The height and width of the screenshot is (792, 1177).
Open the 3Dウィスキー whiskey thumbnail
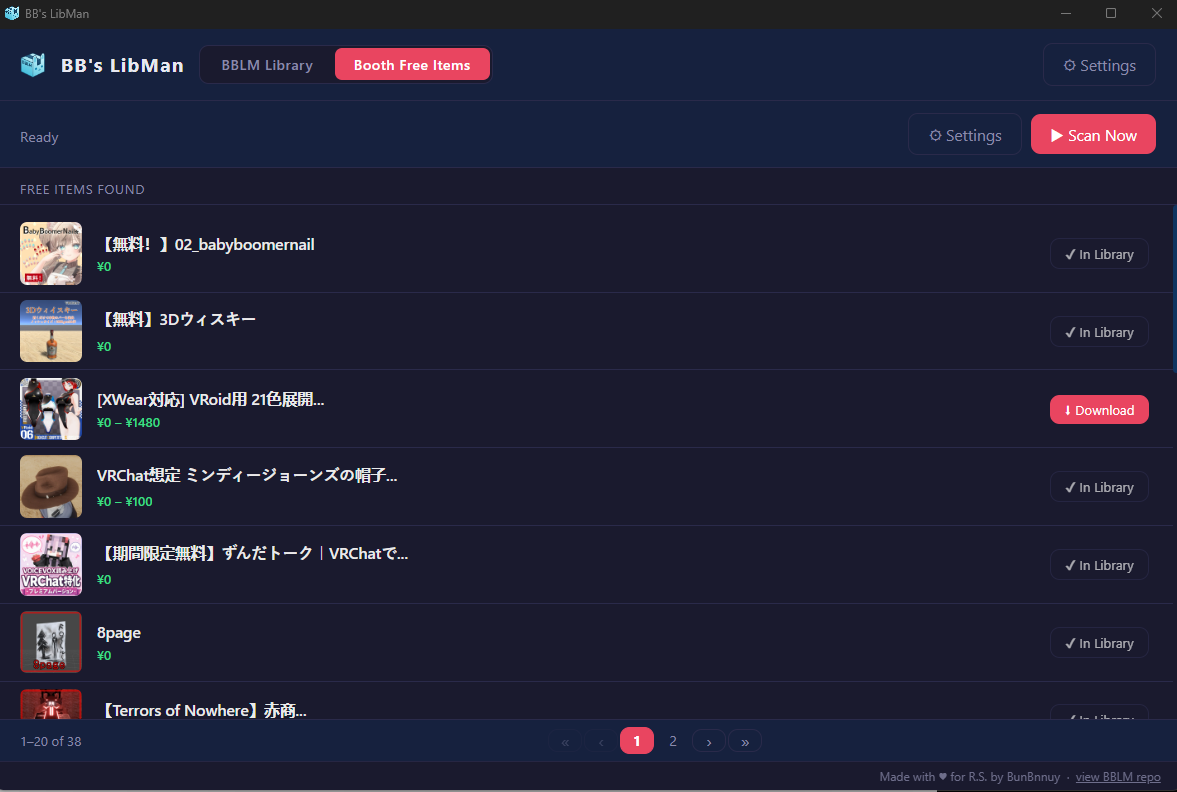click(51, 331)
